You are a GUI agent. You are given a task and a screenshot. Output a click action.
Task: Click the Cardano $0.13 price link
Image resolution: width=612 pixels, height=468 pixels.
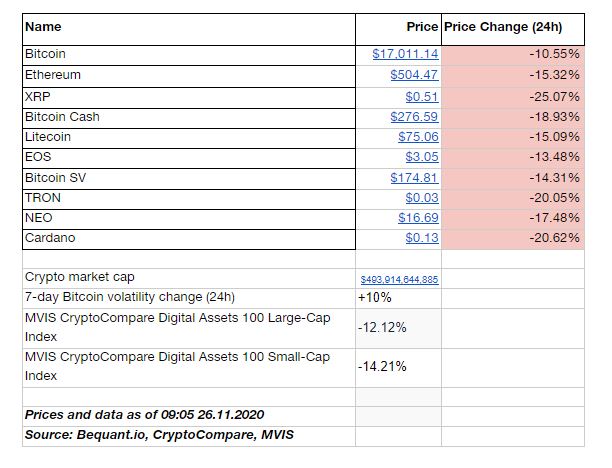[x=422, y=238]
